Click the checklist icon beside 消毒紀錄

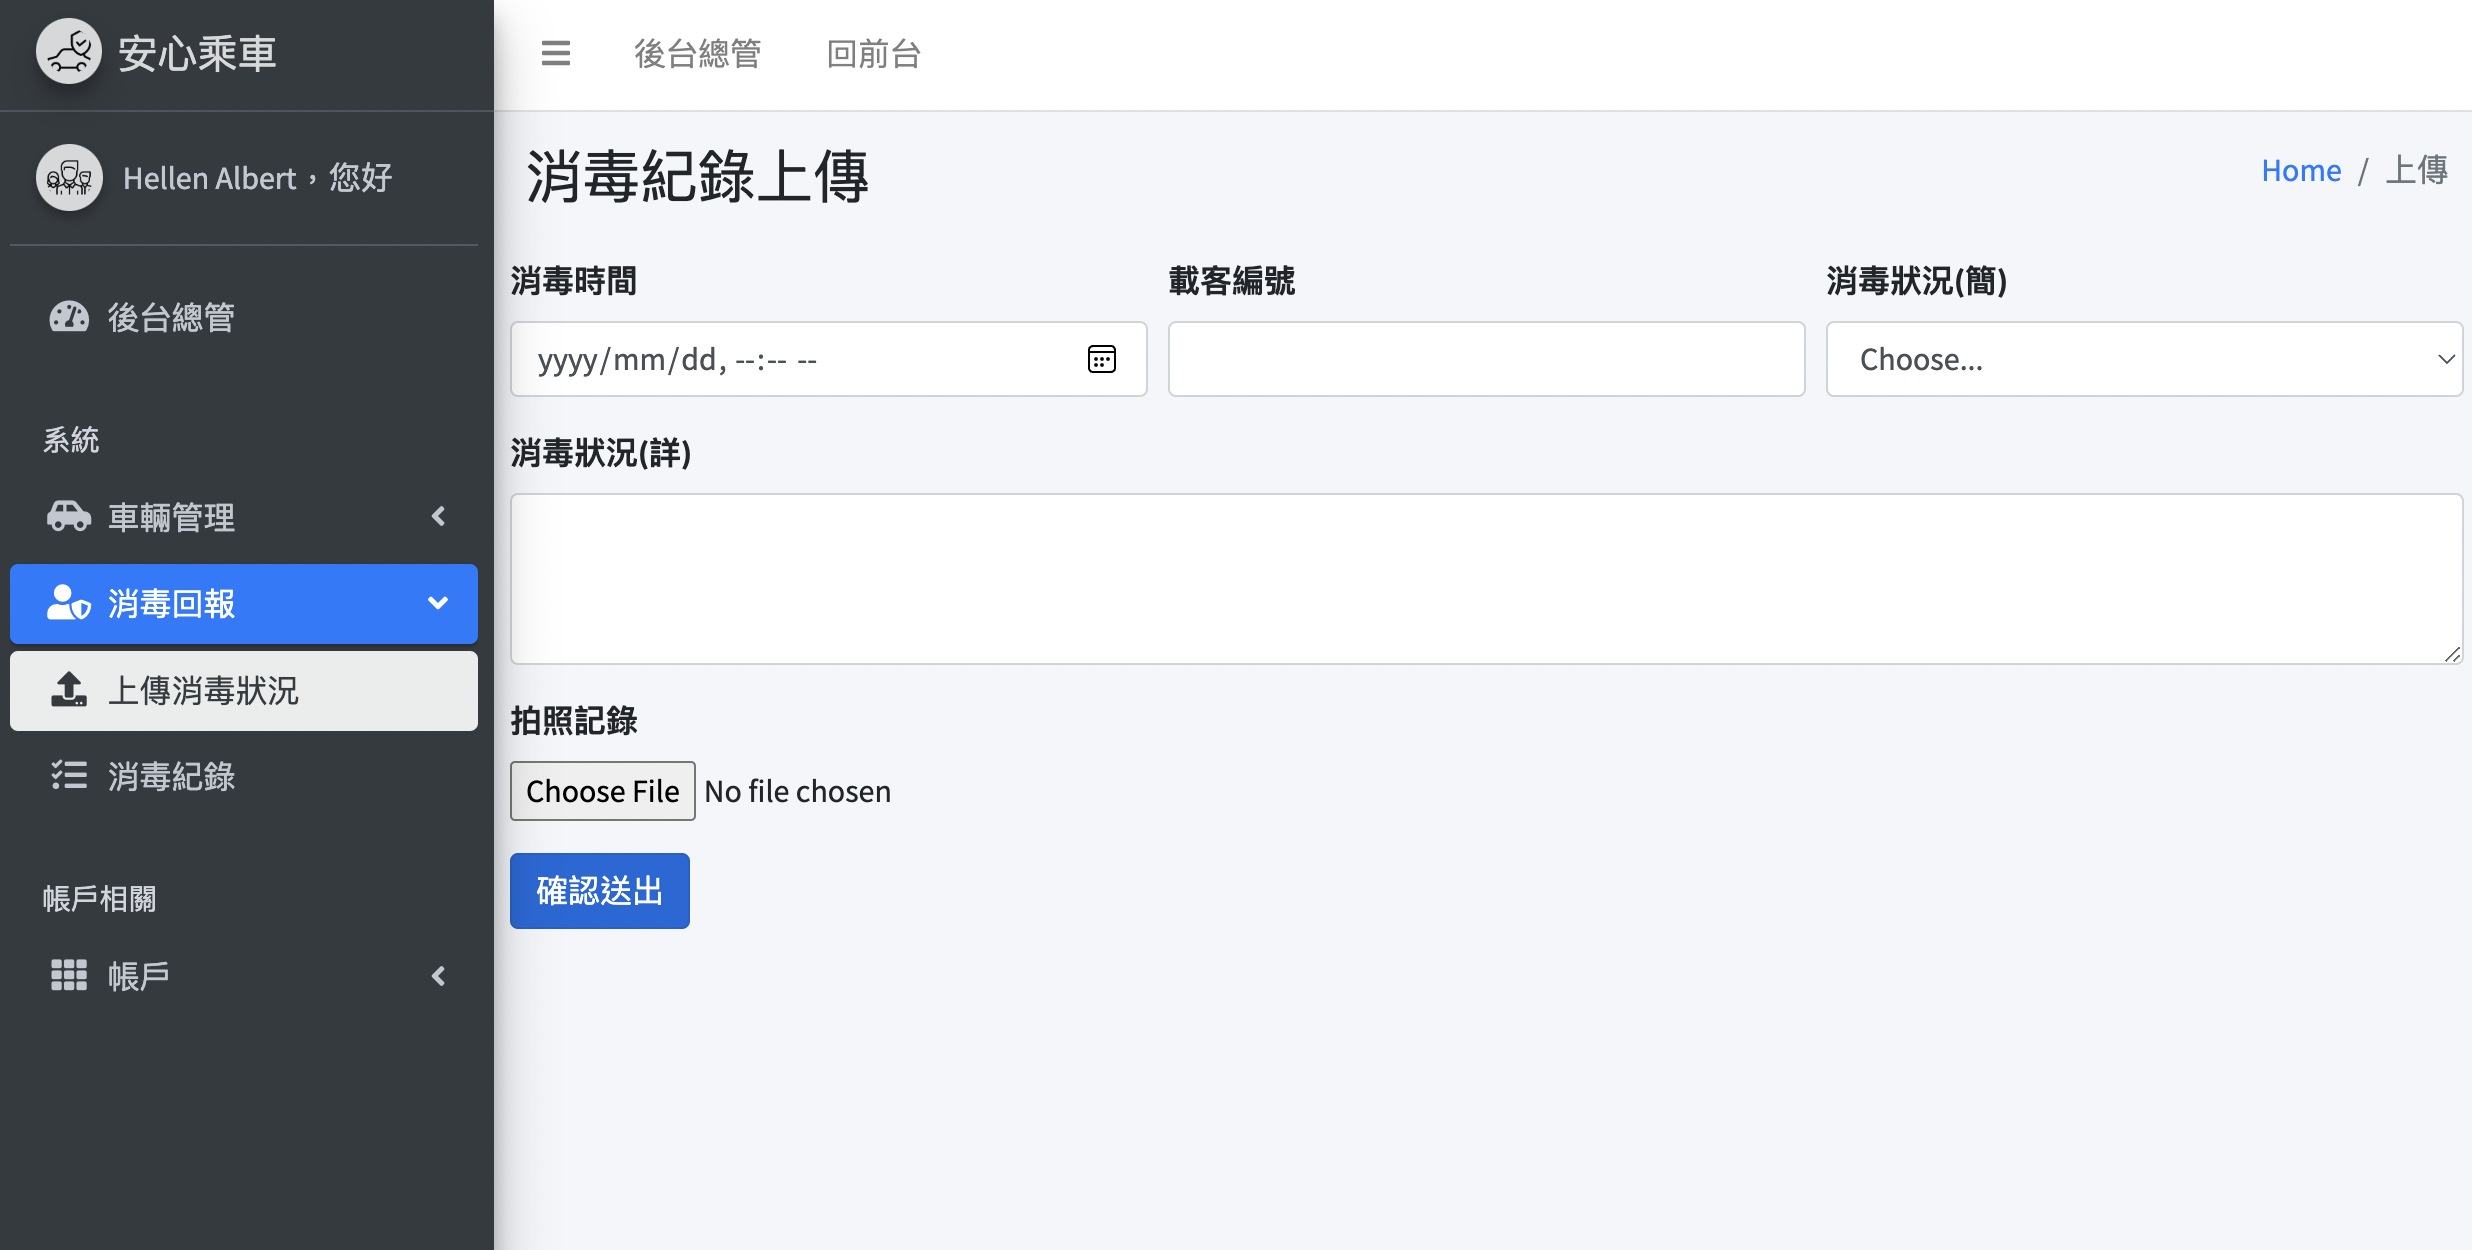tap(69, 776)
